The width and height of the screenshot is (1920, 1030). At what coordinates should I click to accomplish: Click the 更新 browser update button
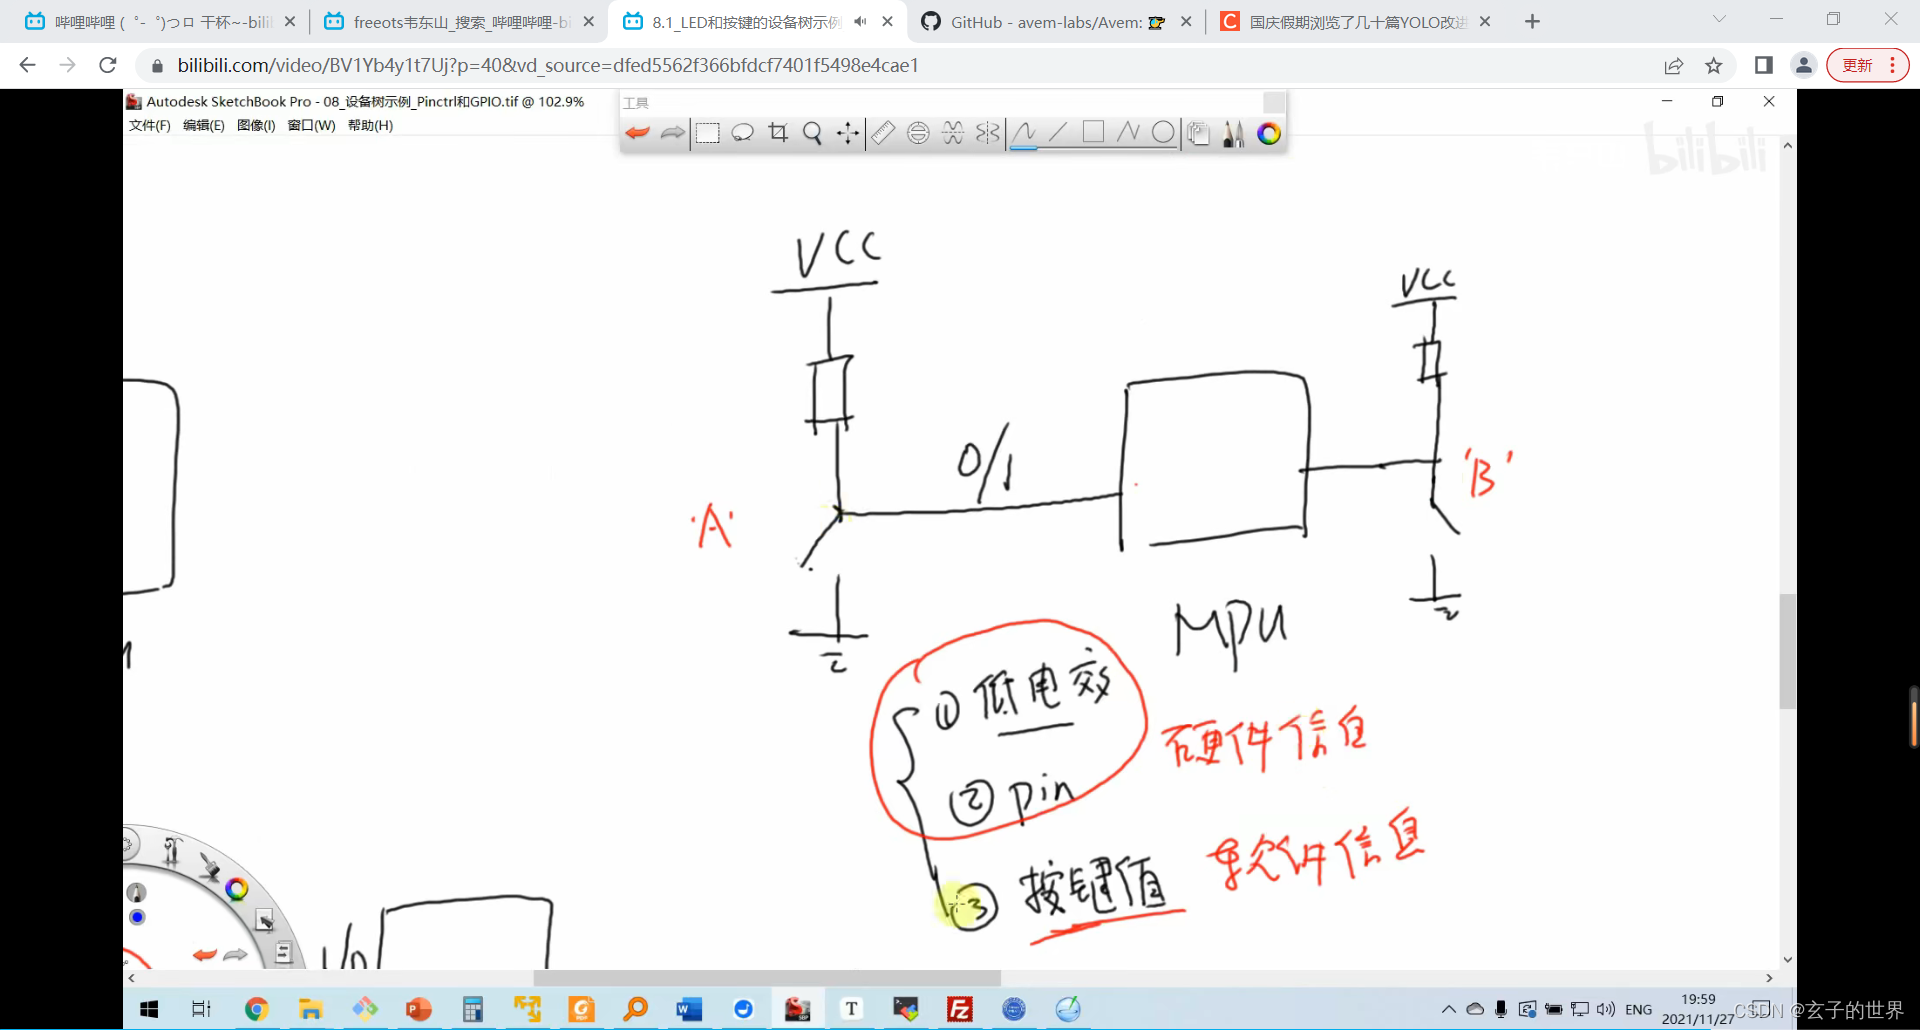click(x=1867, y=65)
